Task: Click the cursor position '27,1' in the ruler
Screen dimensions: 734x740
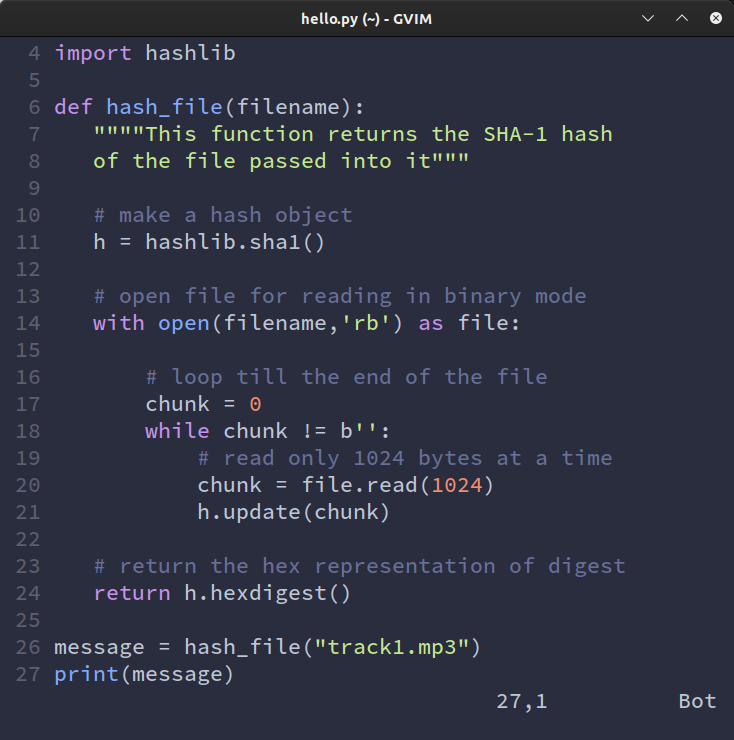Action: point(522,701)
